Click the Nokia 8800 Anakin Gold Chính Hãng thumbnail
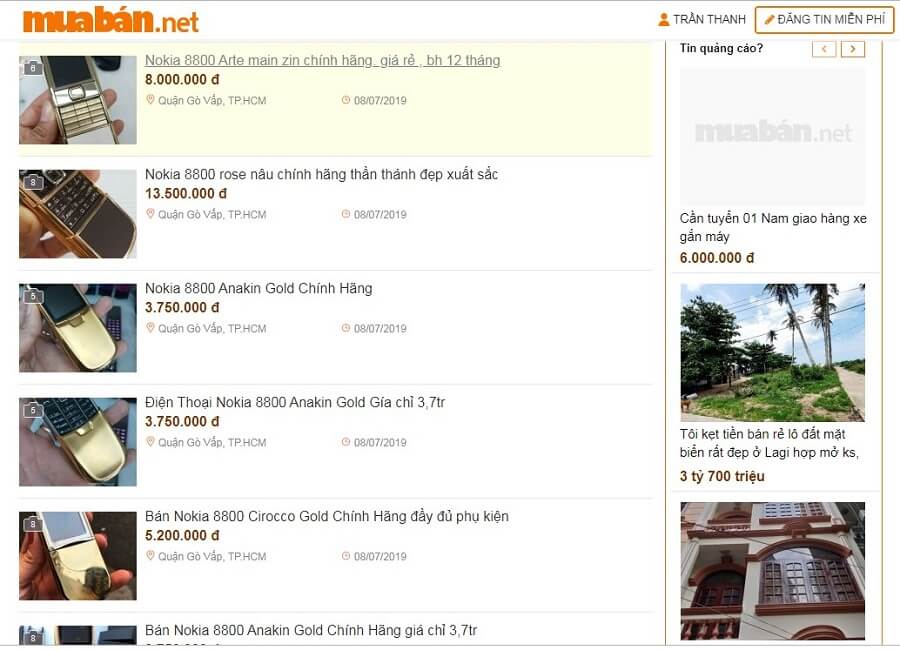900x650 pixels. [77, 328]
